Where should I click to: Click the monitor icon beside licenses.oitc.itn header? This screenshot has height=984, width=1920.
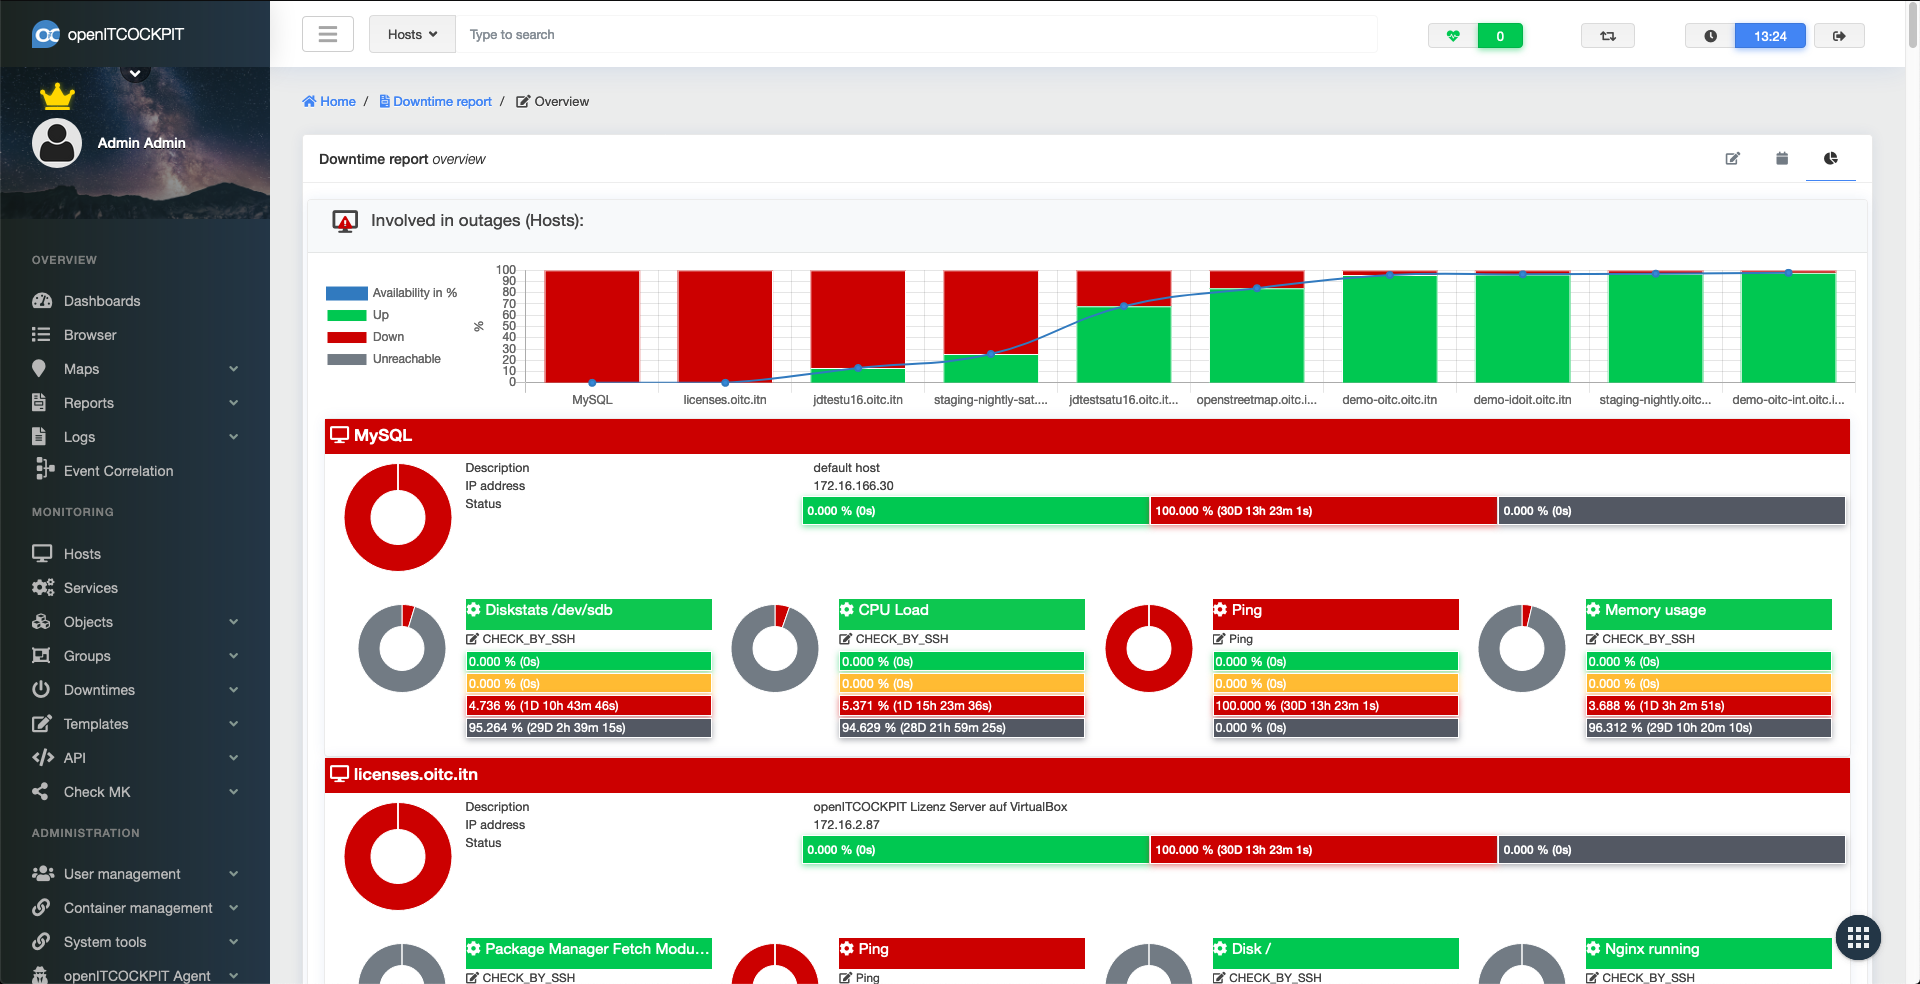[340, 774]
